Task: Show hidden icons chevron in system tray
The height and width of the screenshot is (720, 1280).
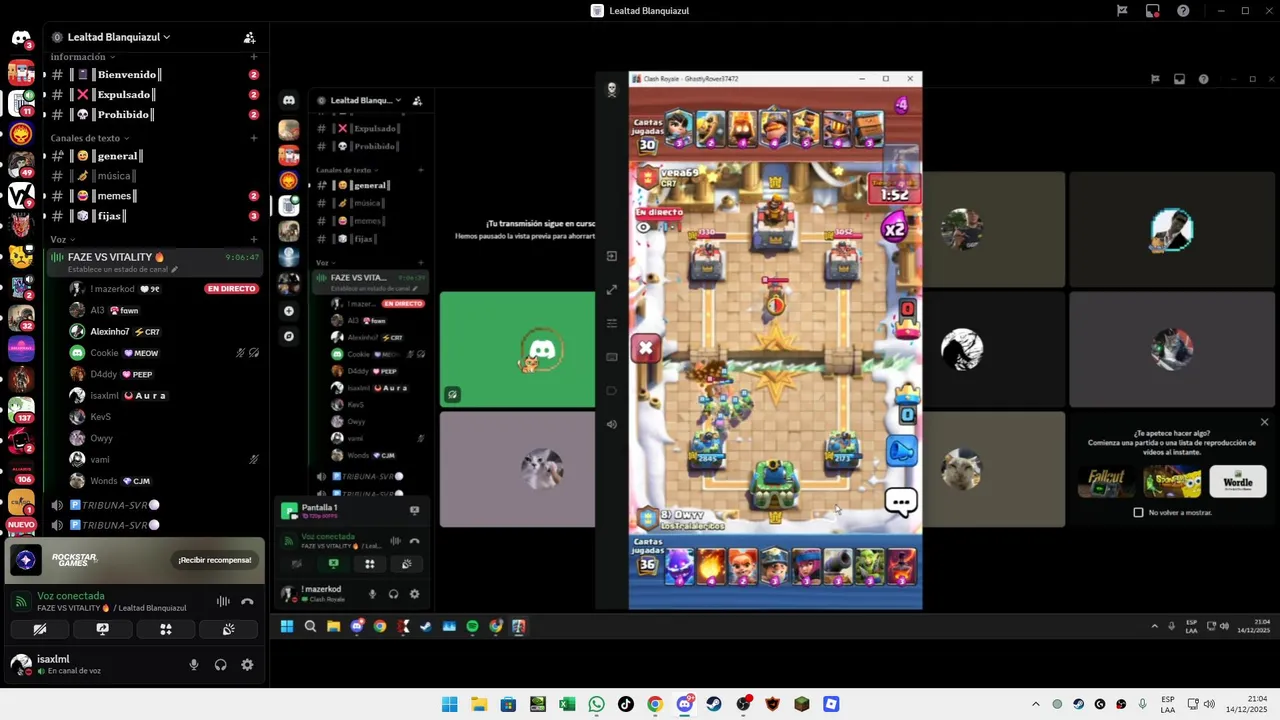Action: tap(1035, 704)
